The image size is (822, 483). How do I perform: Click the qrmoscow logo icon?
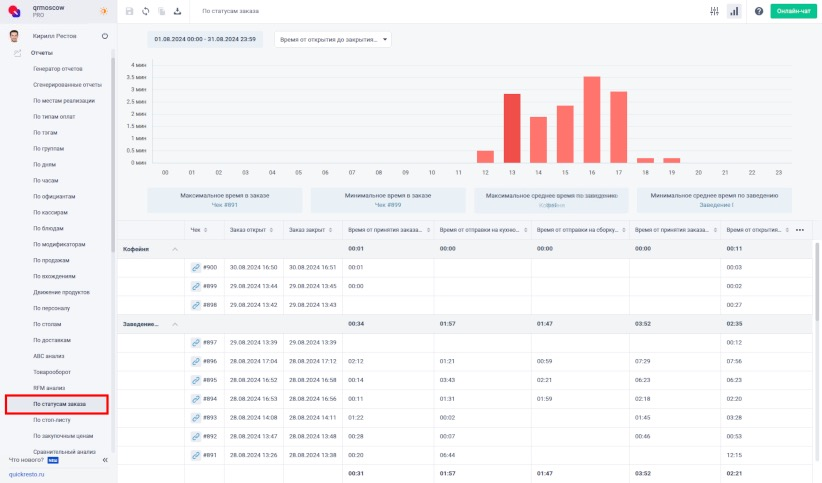coord(15,10)
